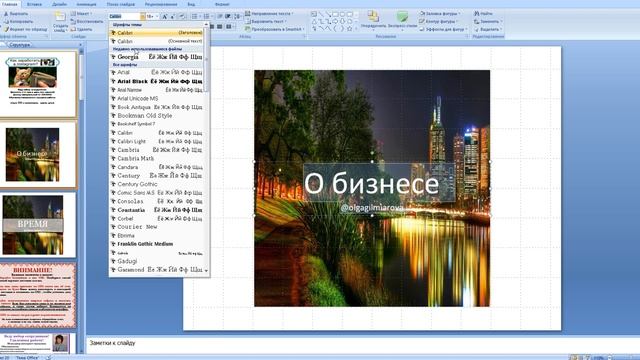The image size is (640, 360).
Task: Select Arial Black in font list
Action: click(156, 81)
